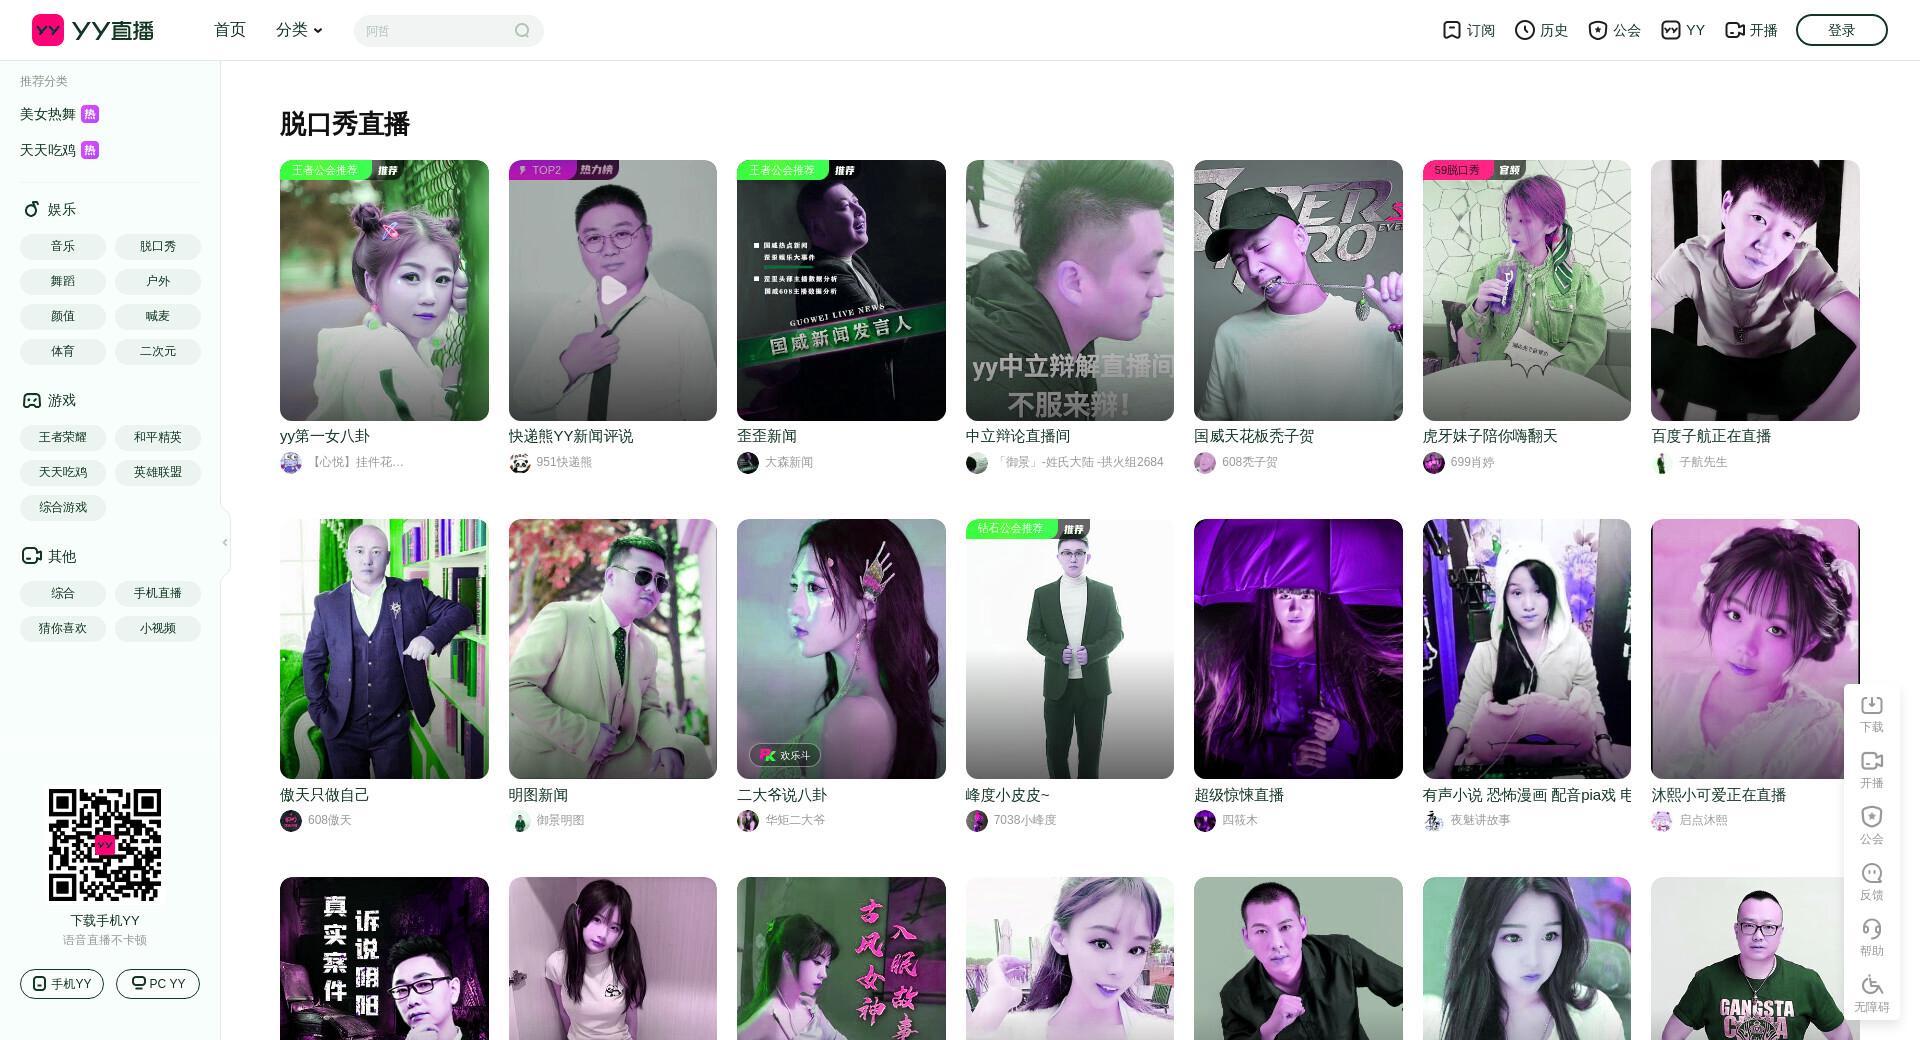Open the 订阅 subscriptions icon
The width and height of the screenshot is (1920, 1040).
click(1452, 30)
